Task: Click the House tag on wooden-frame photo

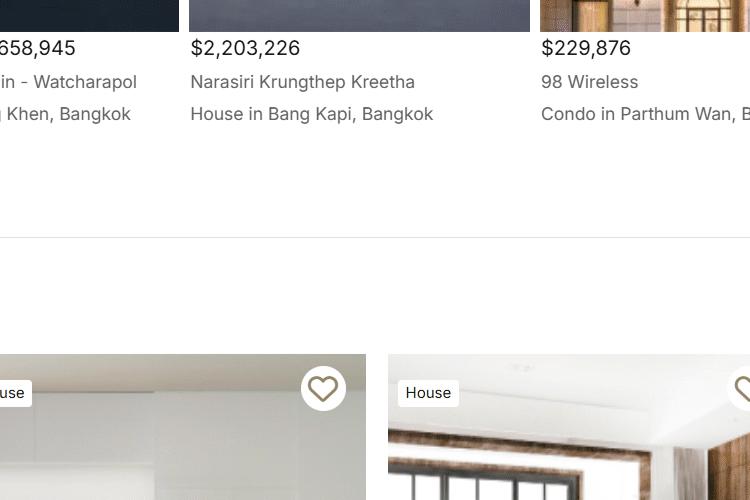Action: tap(428, 393)
